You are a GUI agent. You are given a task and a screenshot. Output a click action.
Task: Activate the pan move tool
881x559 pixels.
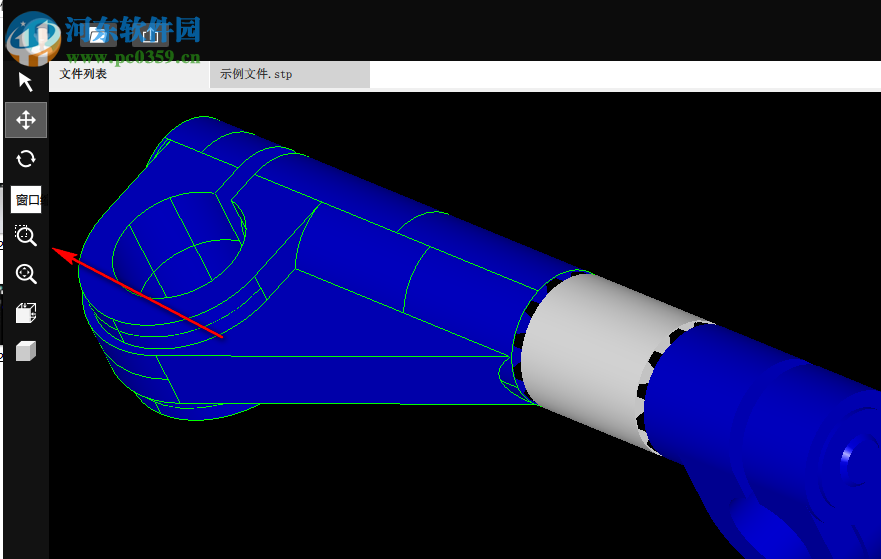[x=26, y=120]
